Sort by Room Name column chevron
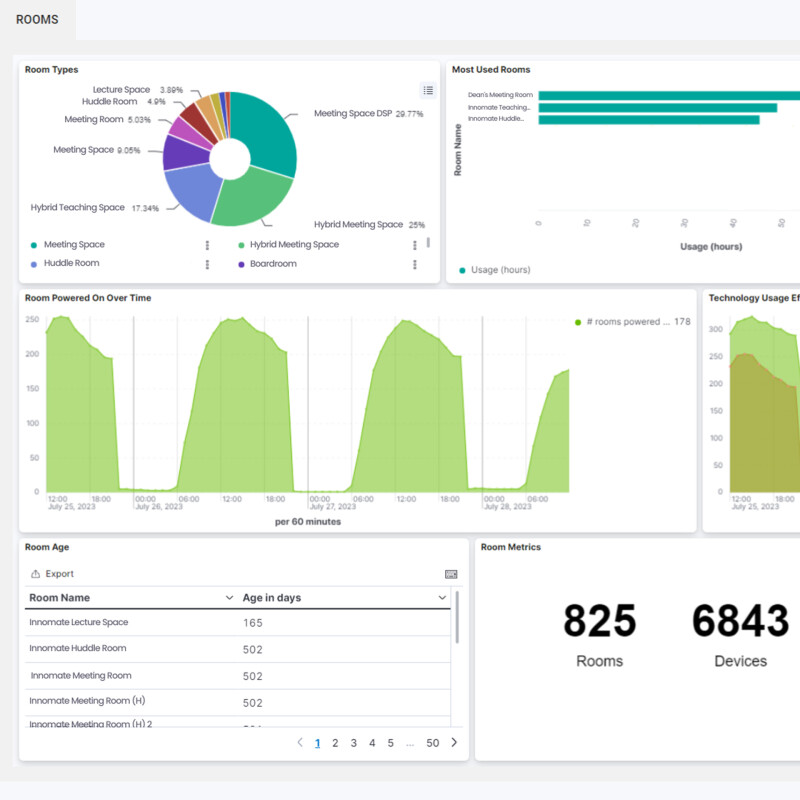The width and height of the screenshot is (800, 800). [230, 597]
